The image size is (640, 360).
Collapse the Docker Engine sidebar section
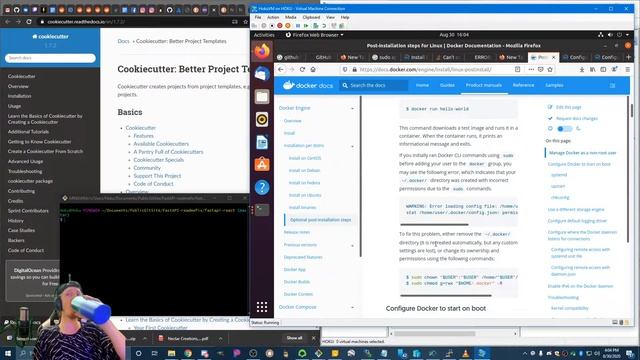tap(353, 108)
